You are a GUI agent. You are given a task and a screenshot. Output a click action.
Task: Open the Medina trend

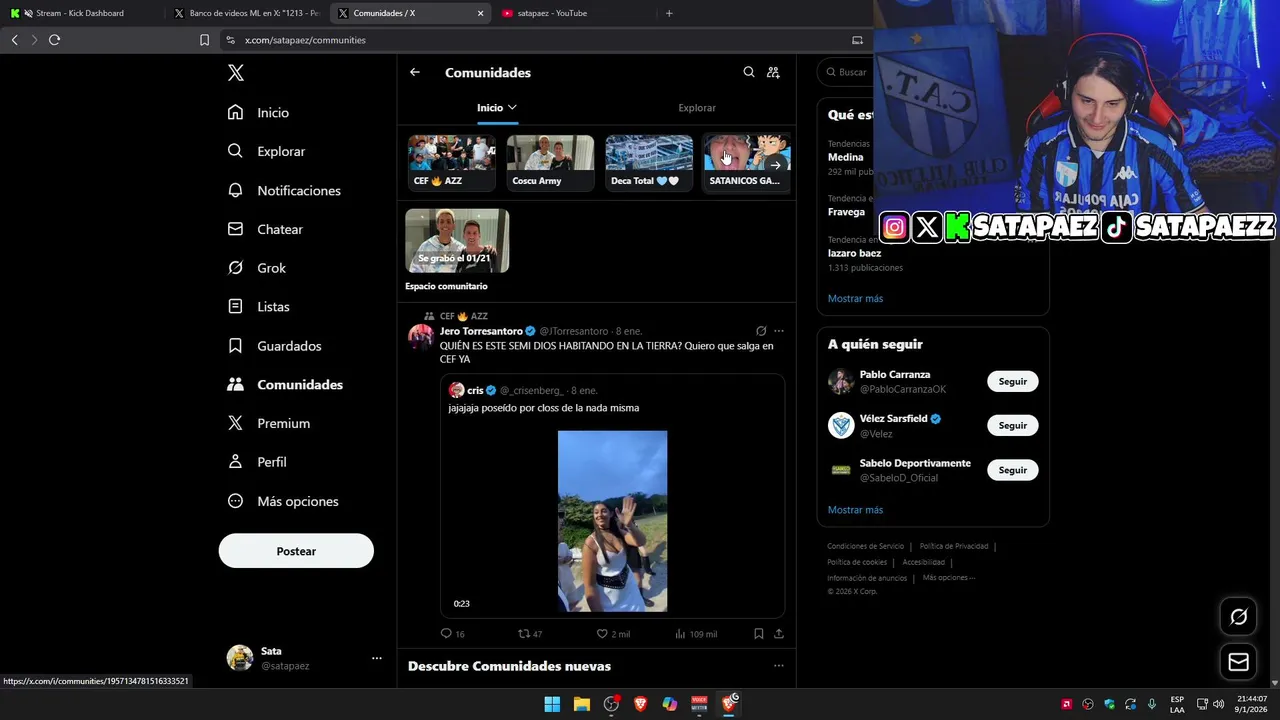tap(845, 157)
